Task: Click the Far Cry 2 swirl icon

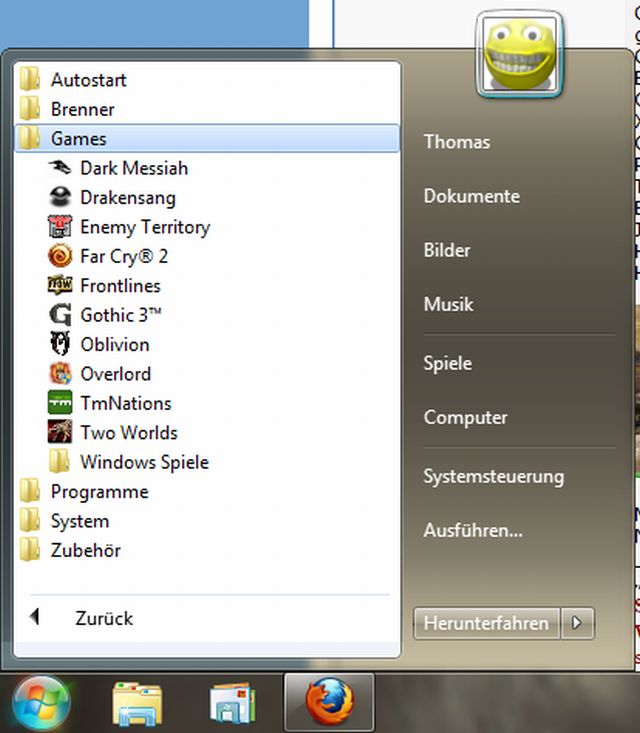Action: [x=60, y=256]
